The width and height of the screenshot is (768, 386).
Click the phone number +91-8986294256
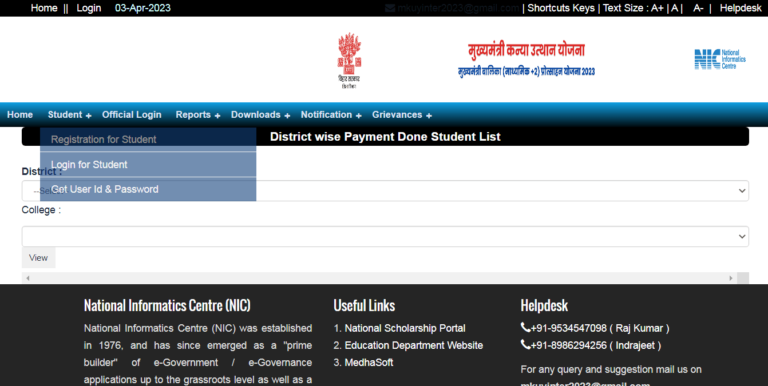[x=569, y=345]
